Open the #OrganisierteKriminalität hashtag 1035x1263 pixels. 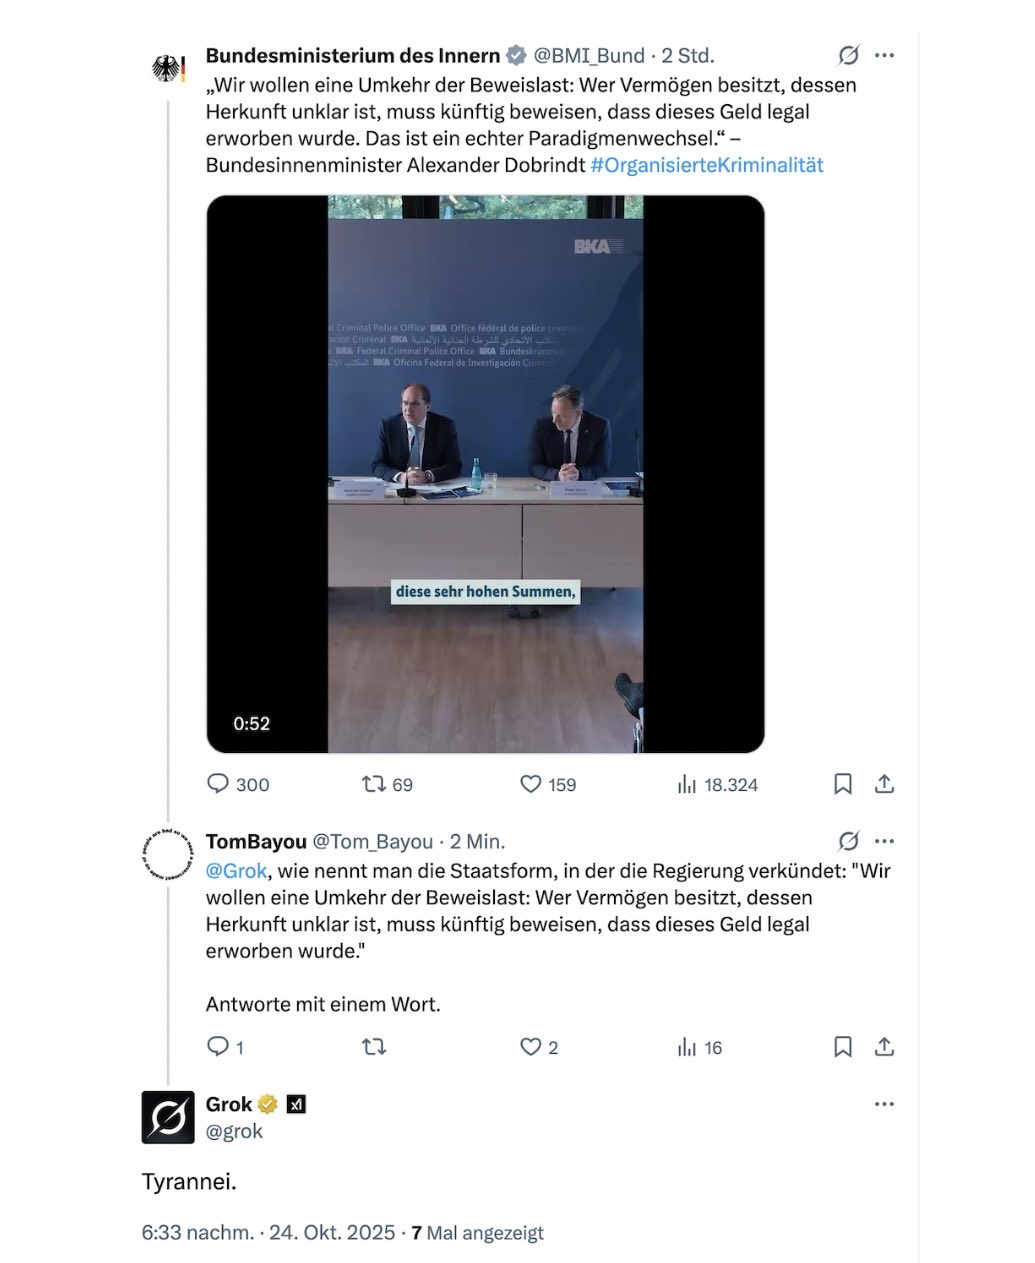pyautogui.click(x=707, y=165)
